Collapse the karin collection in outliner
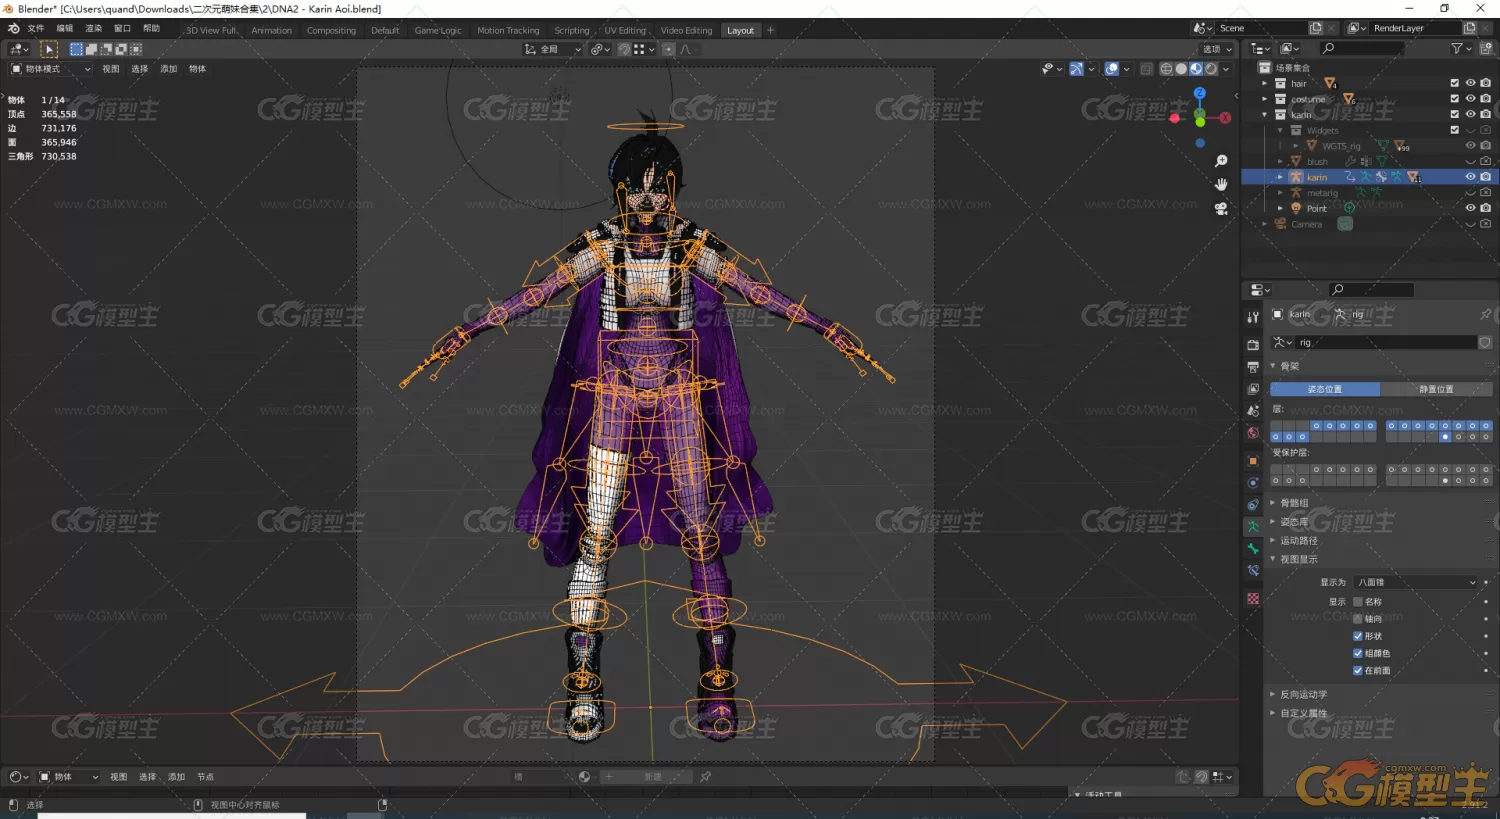Viewport: 1500px width, 819px height. [1265, 115]
